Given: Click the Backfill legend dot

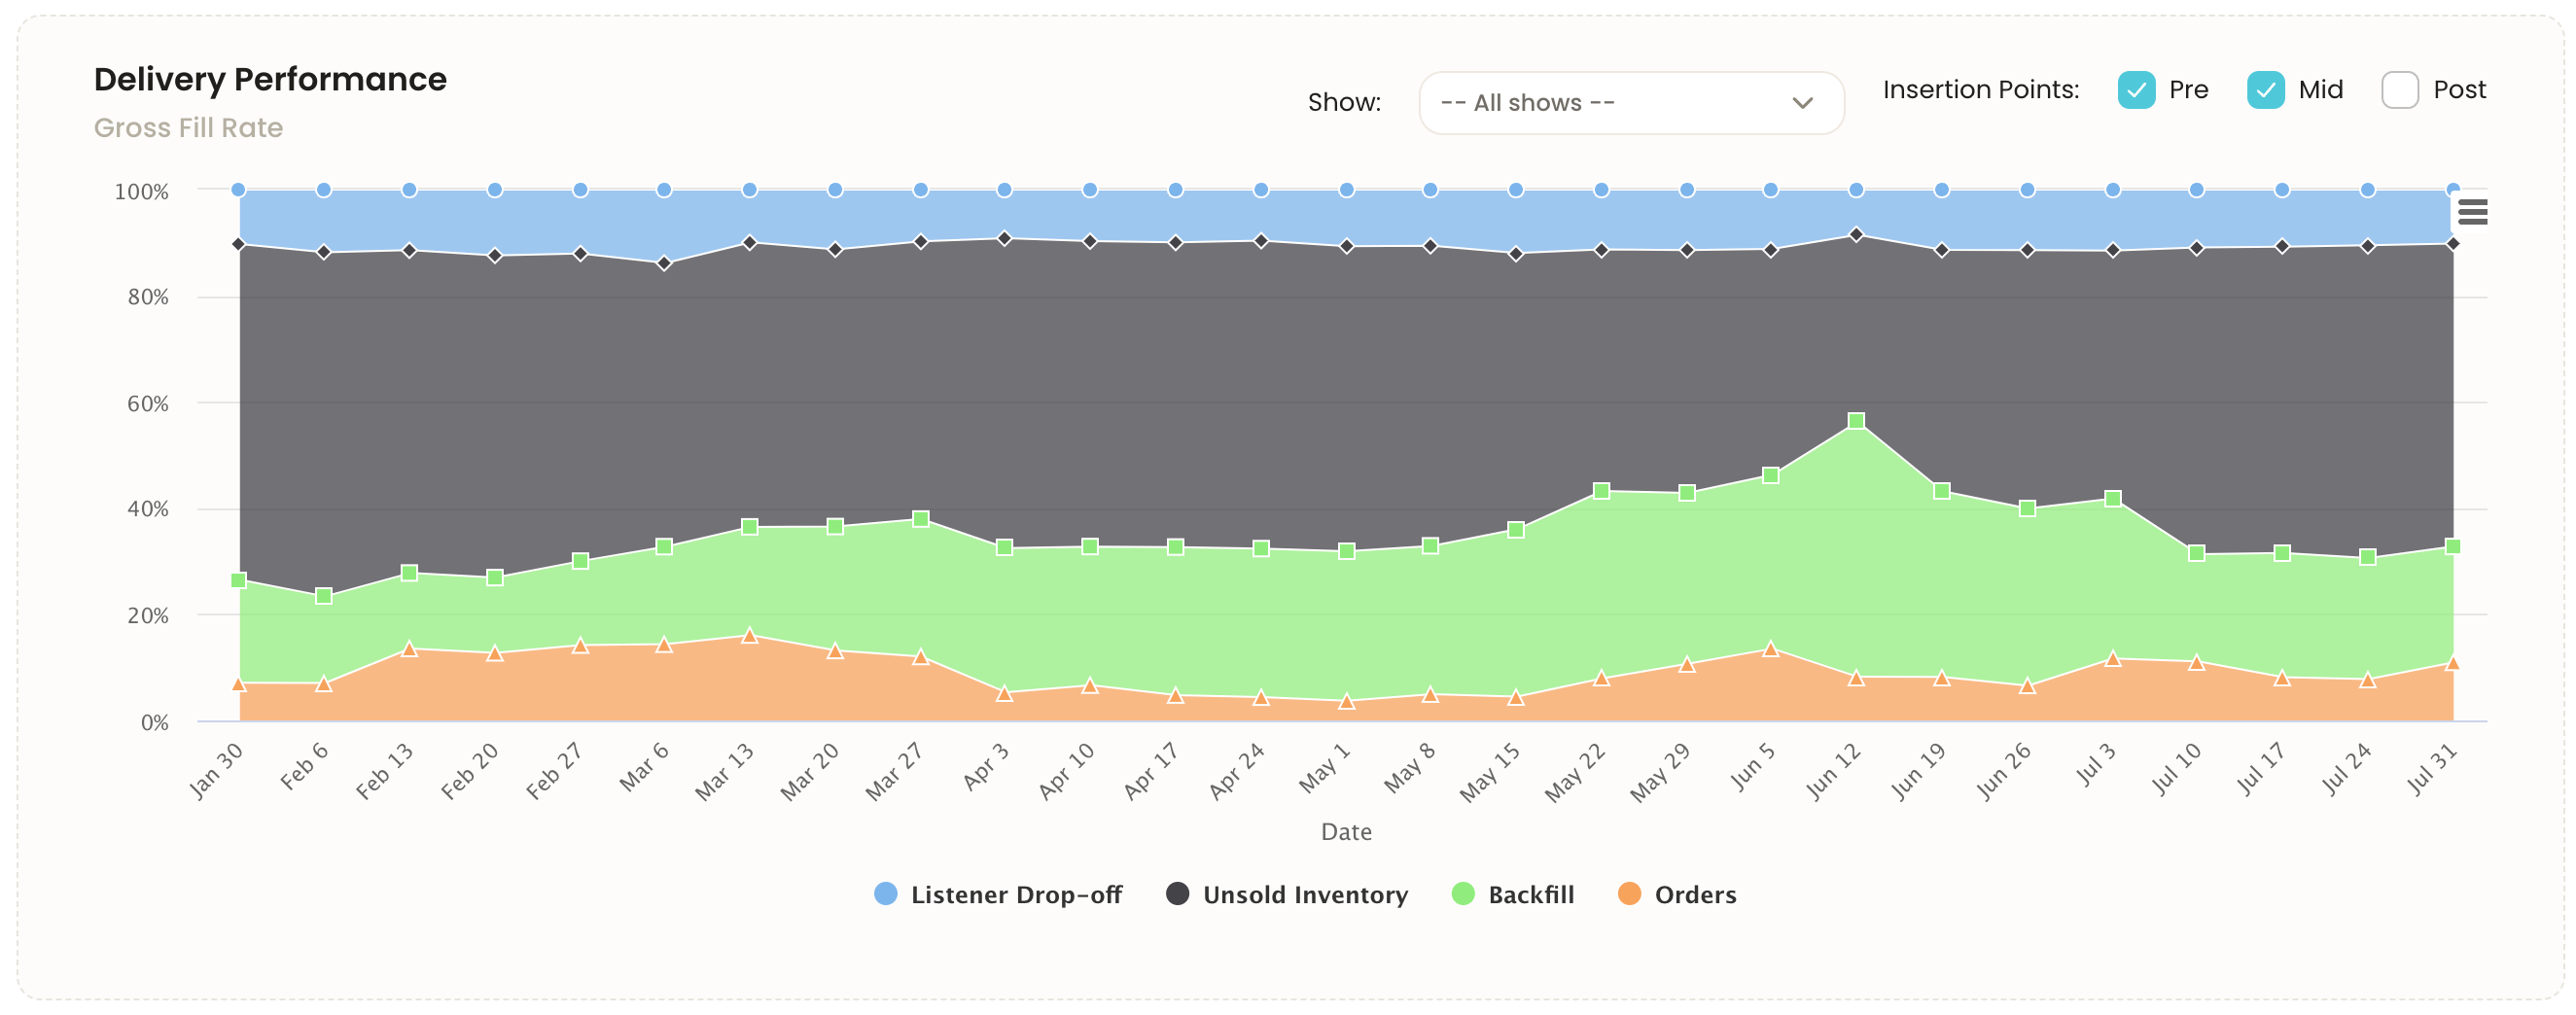Looking at the screenshot, I should tap(1461, 895).
